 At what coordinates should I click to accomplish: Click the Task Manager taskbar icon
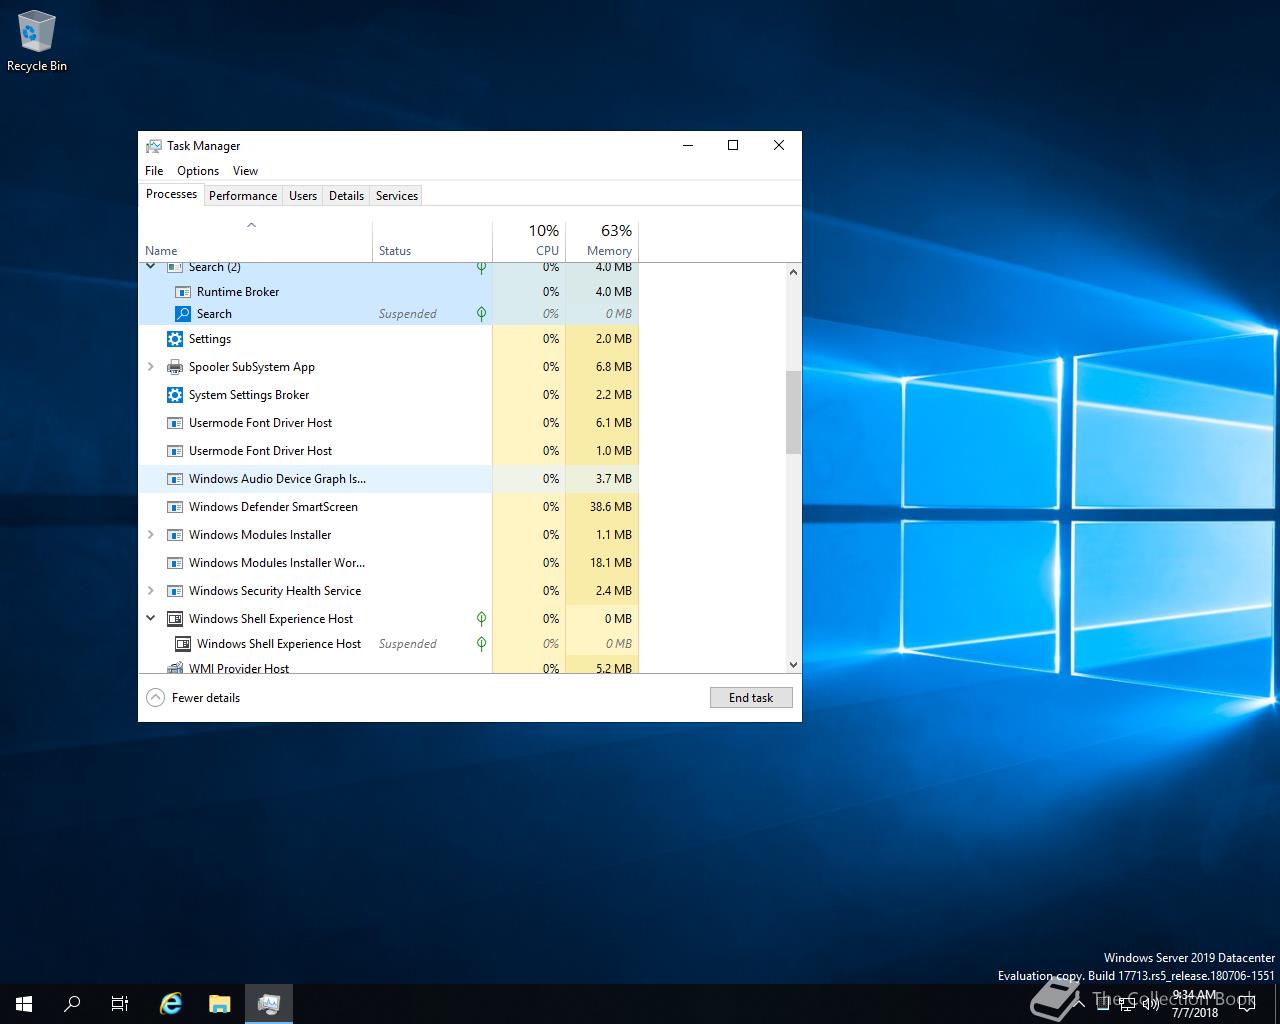coord(268,1004)
